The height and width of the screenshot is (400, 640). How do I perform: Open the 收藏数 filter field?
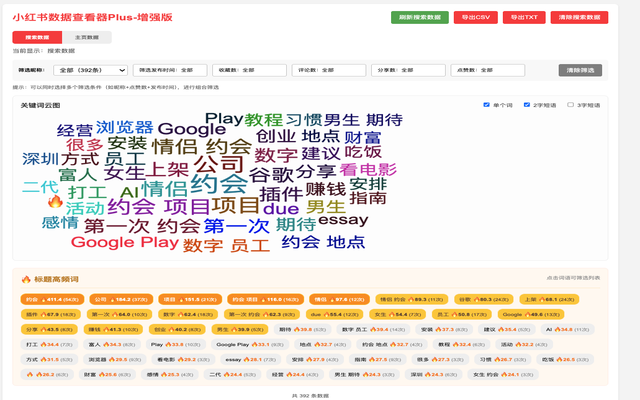click(249, 70)
